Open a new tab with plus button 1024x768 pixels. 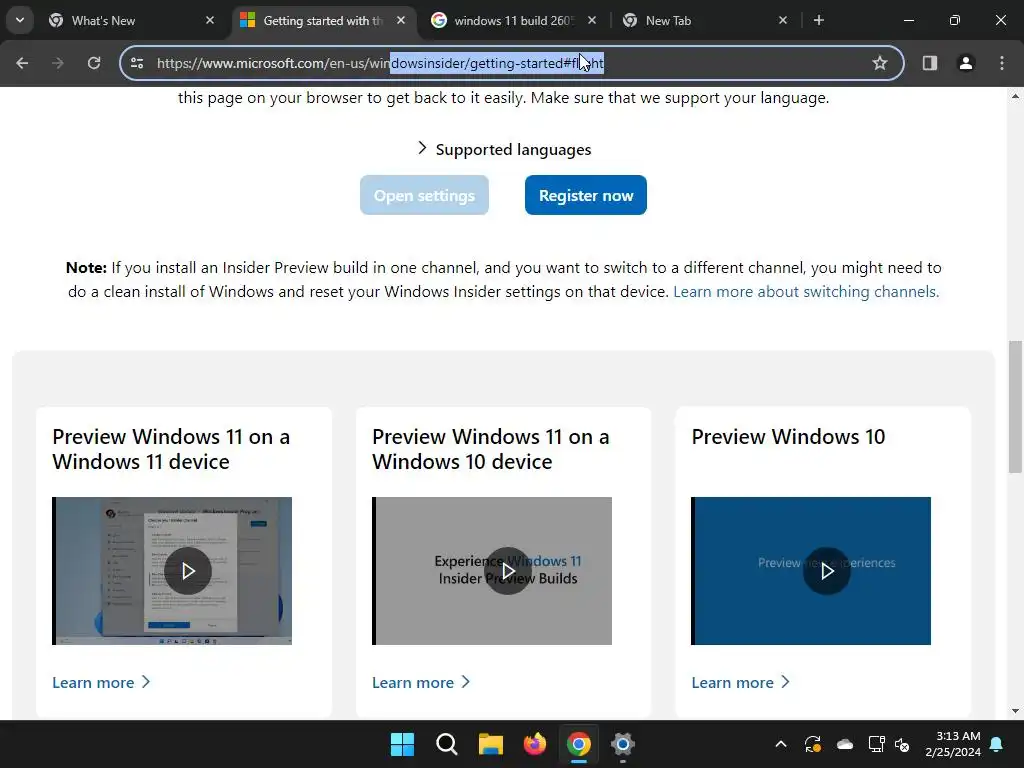pyautogui.click(x=819, y=21)
